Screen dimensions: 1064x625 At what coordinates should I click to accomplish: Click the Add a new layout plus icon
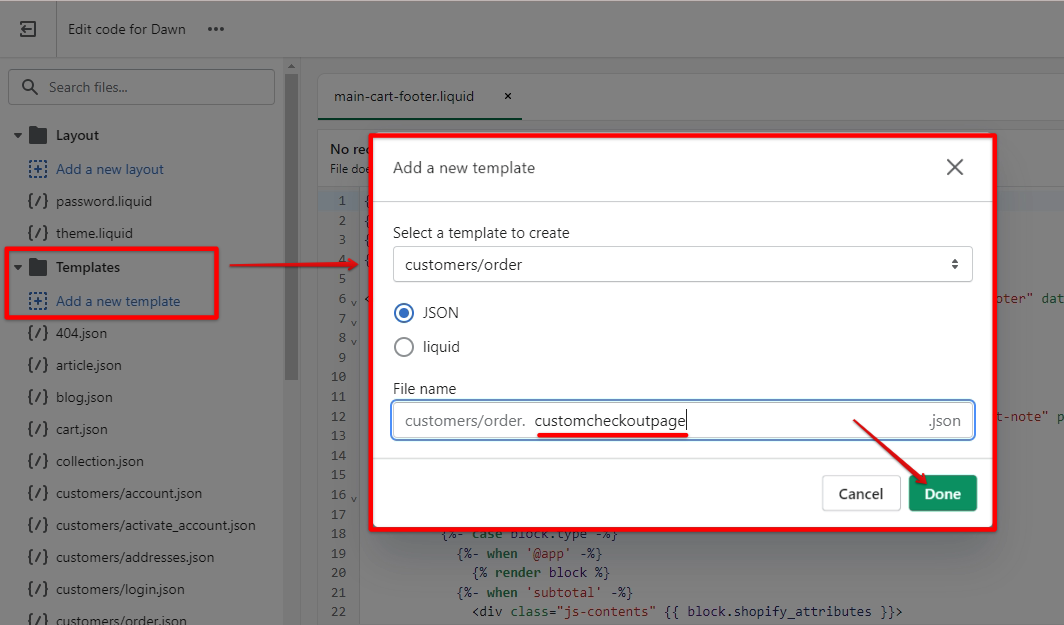click(x=38, y=169)
